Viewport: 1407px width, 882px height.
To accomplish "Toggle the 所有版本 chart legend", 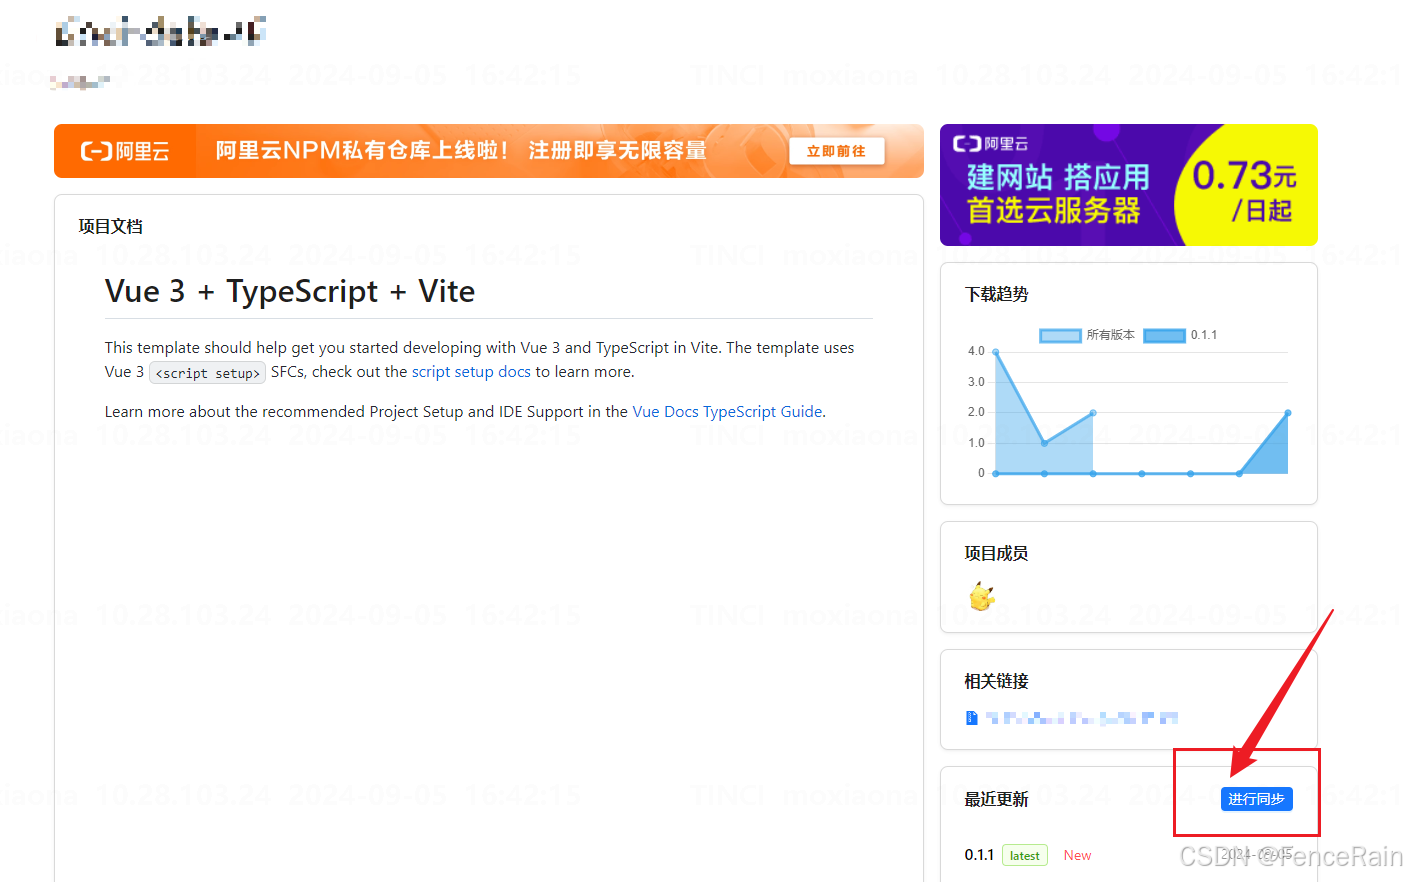I will 1087,335.
